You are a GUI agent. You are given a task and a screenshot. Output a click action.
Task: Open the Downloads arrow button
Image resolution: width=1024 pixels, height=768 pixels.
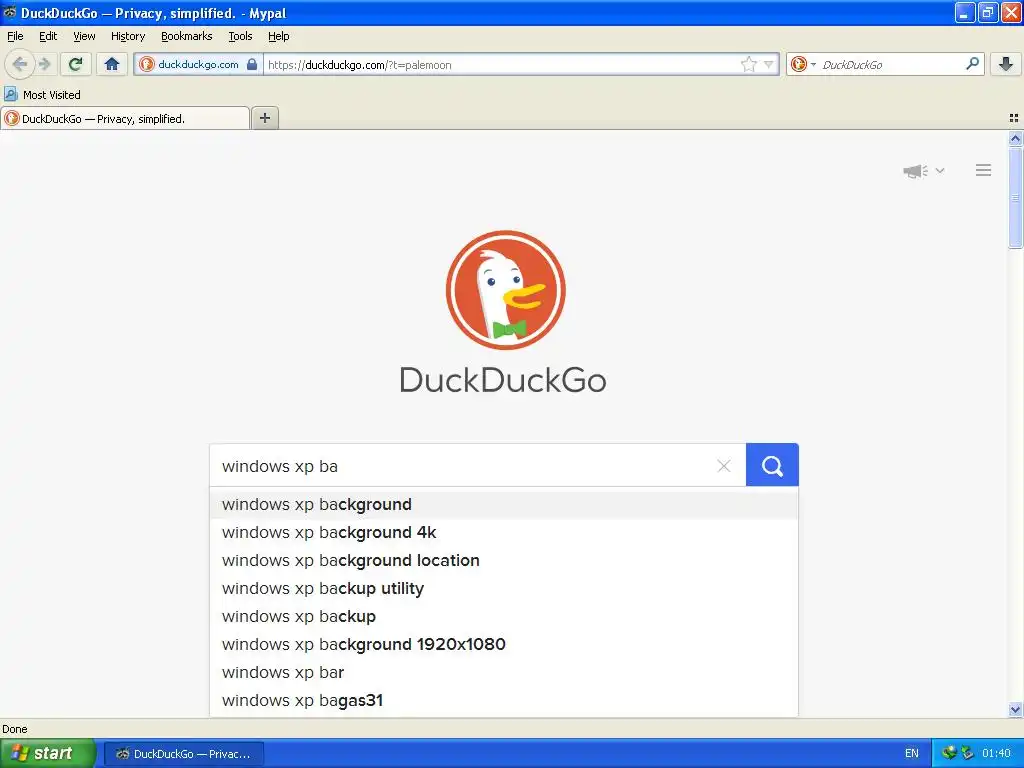point(1006,64)
